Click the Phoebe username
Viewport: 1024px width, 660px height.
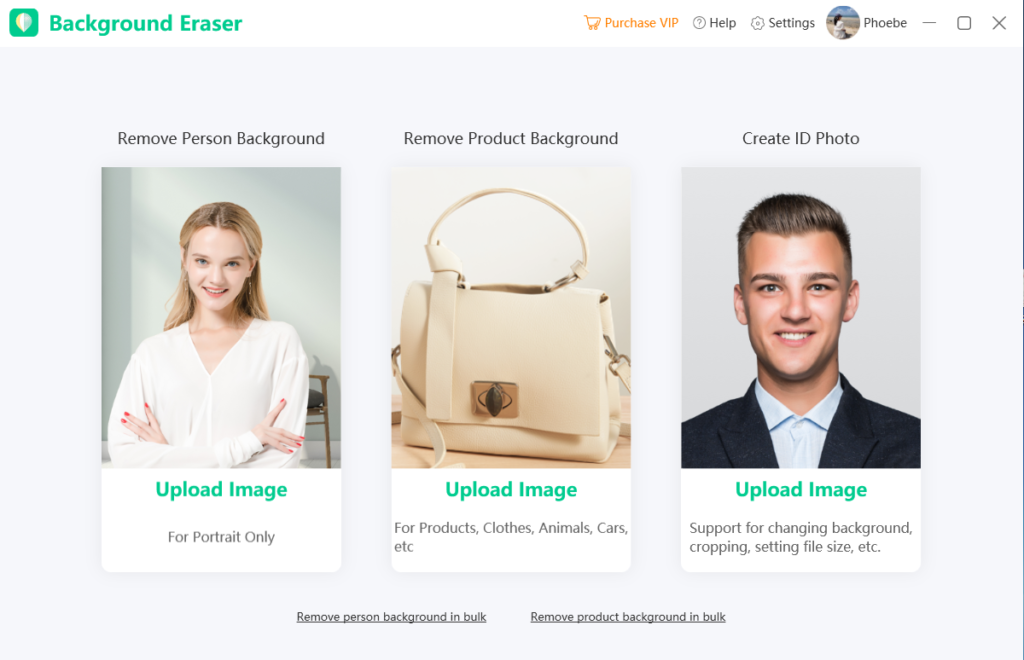885,23
